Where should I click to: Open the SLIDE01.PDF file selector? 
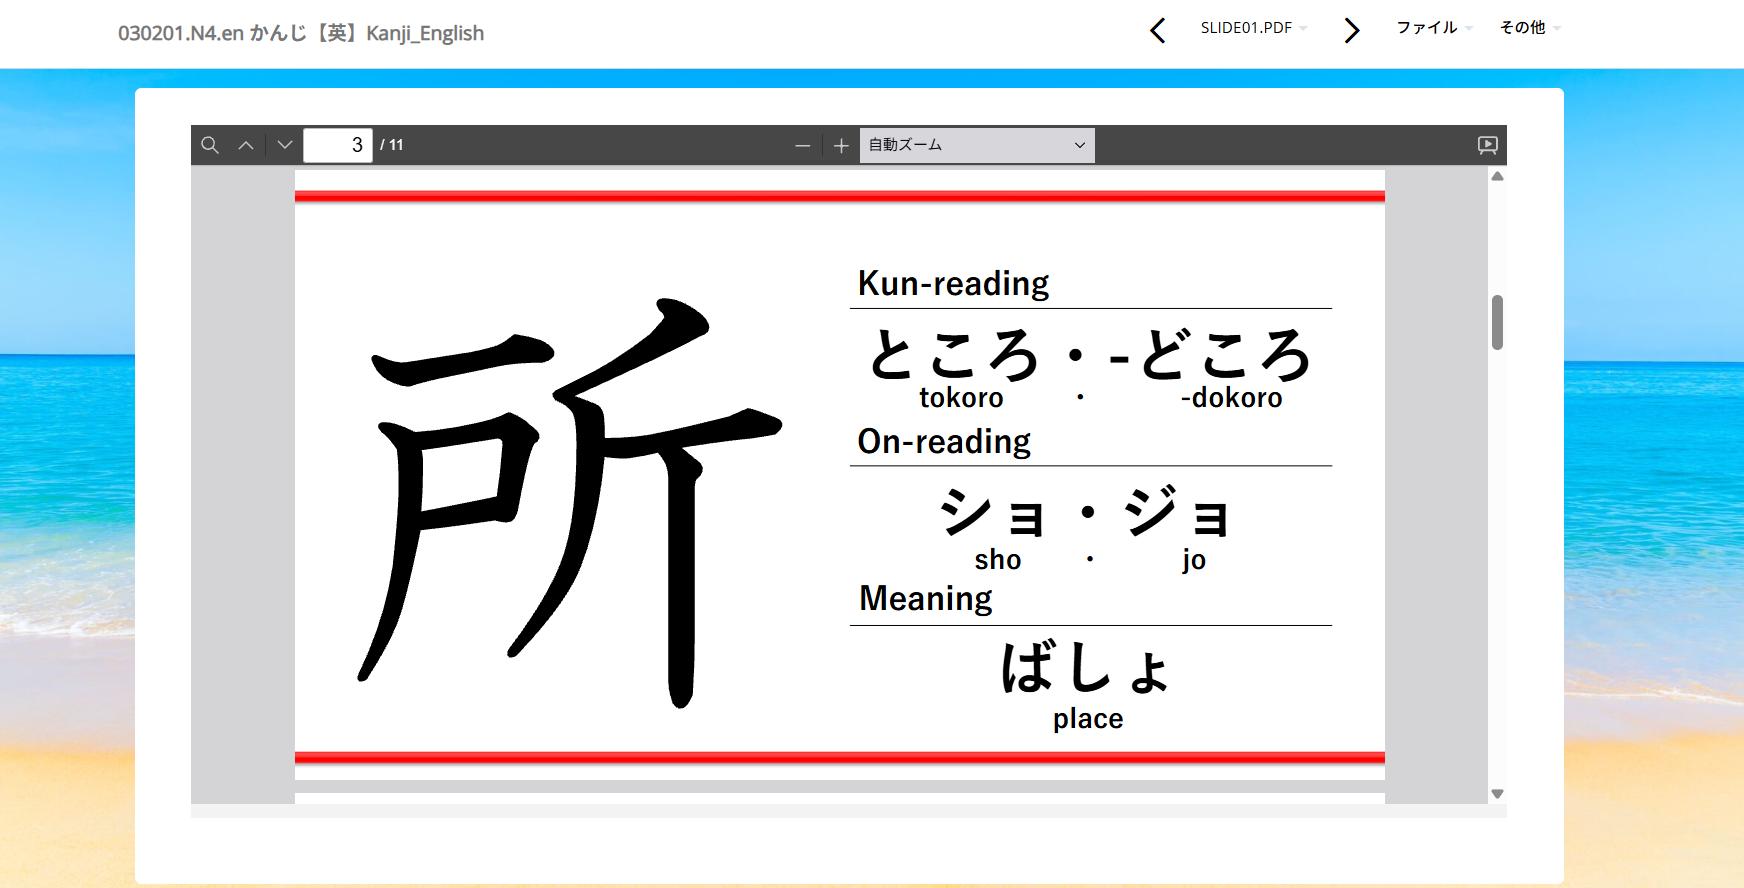[1253, 28]
